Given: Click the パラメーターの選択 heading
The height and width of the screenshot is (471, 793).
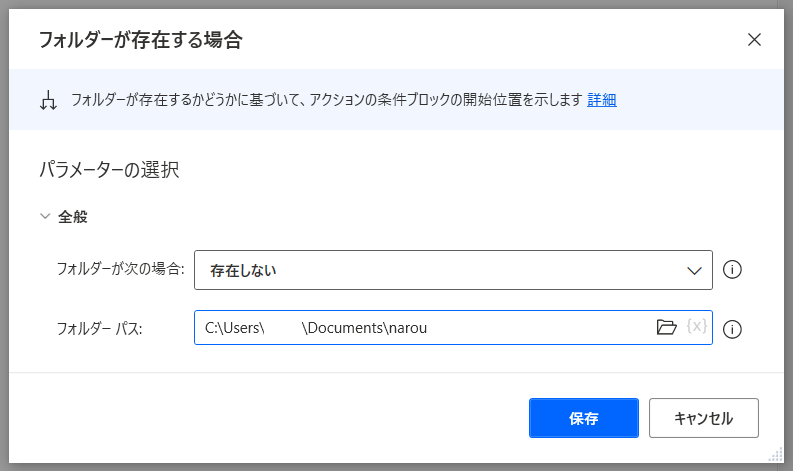Looking at the screenshot, I should click(x=109, y=169).
